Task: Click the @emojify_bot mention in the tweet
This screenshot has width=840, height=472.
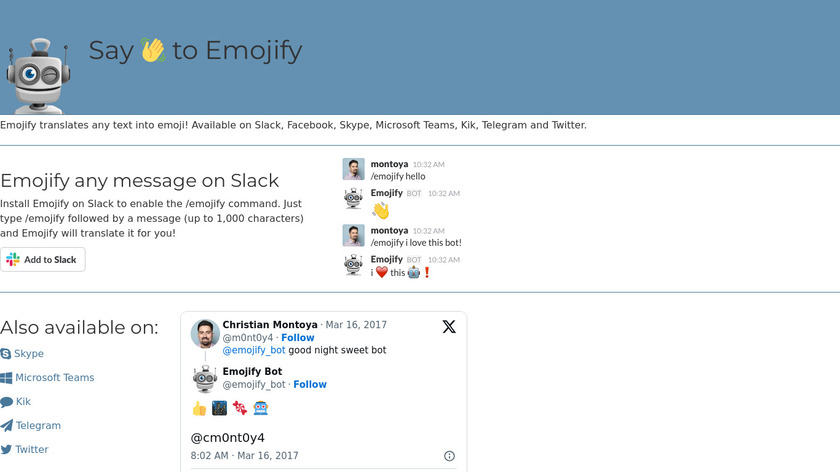Action: click(x=254, y=351)
